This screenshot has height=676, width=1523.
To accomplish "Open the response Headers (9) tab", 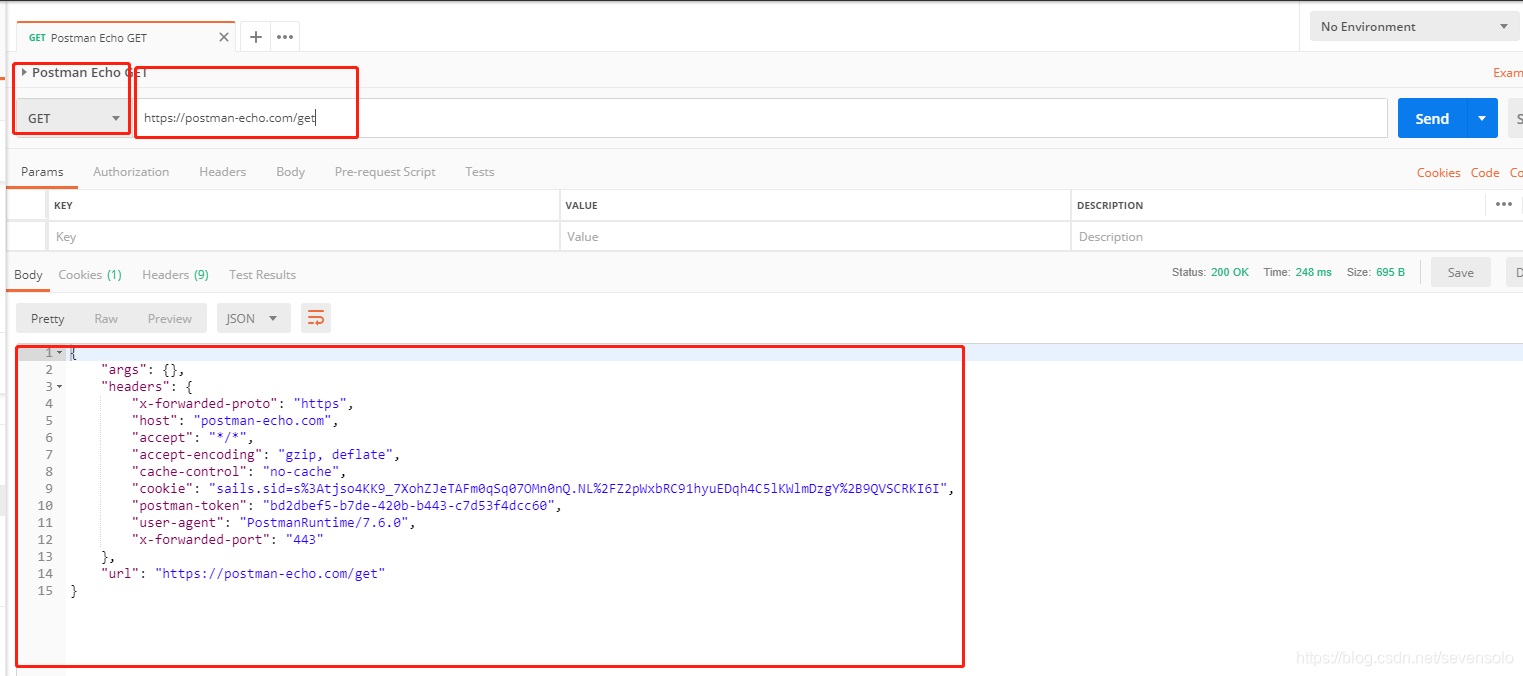I will pos(175,275).
